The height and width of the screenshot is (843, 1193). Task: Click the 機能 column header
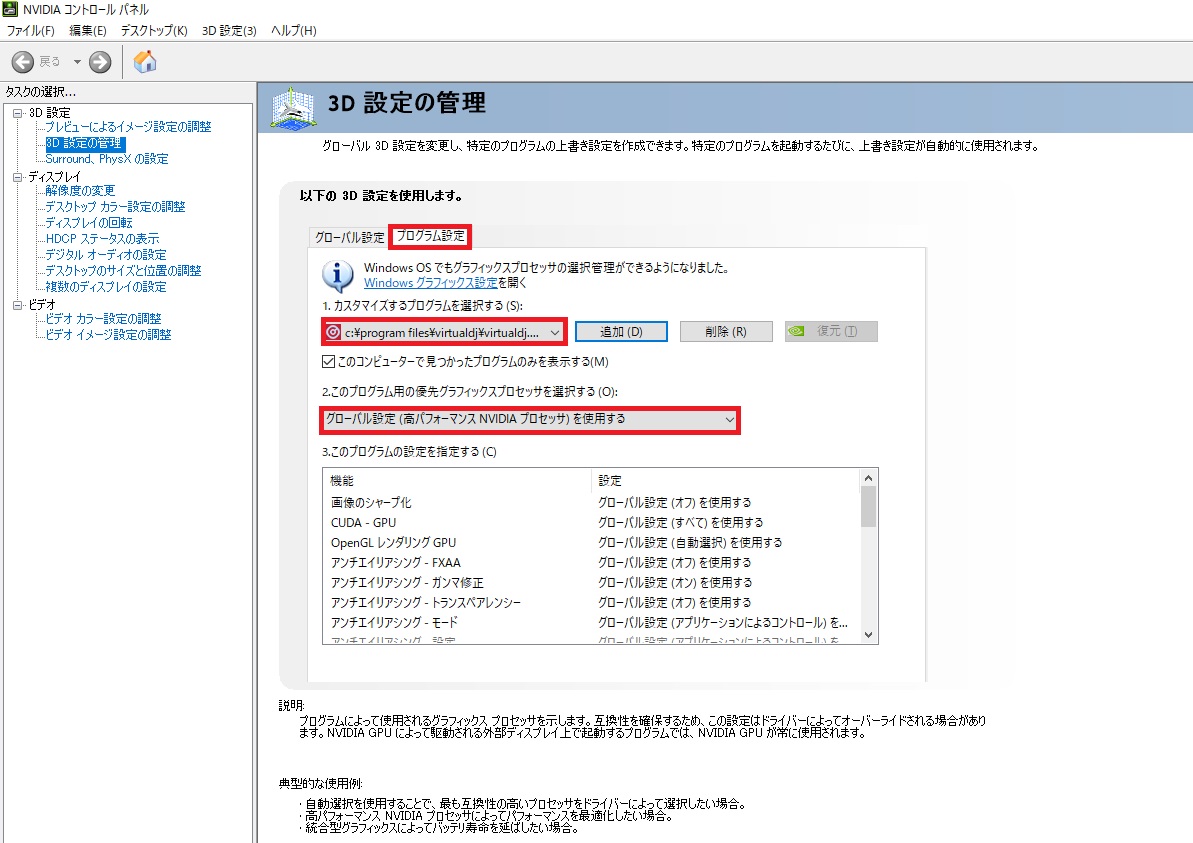[x=457, y=481]
